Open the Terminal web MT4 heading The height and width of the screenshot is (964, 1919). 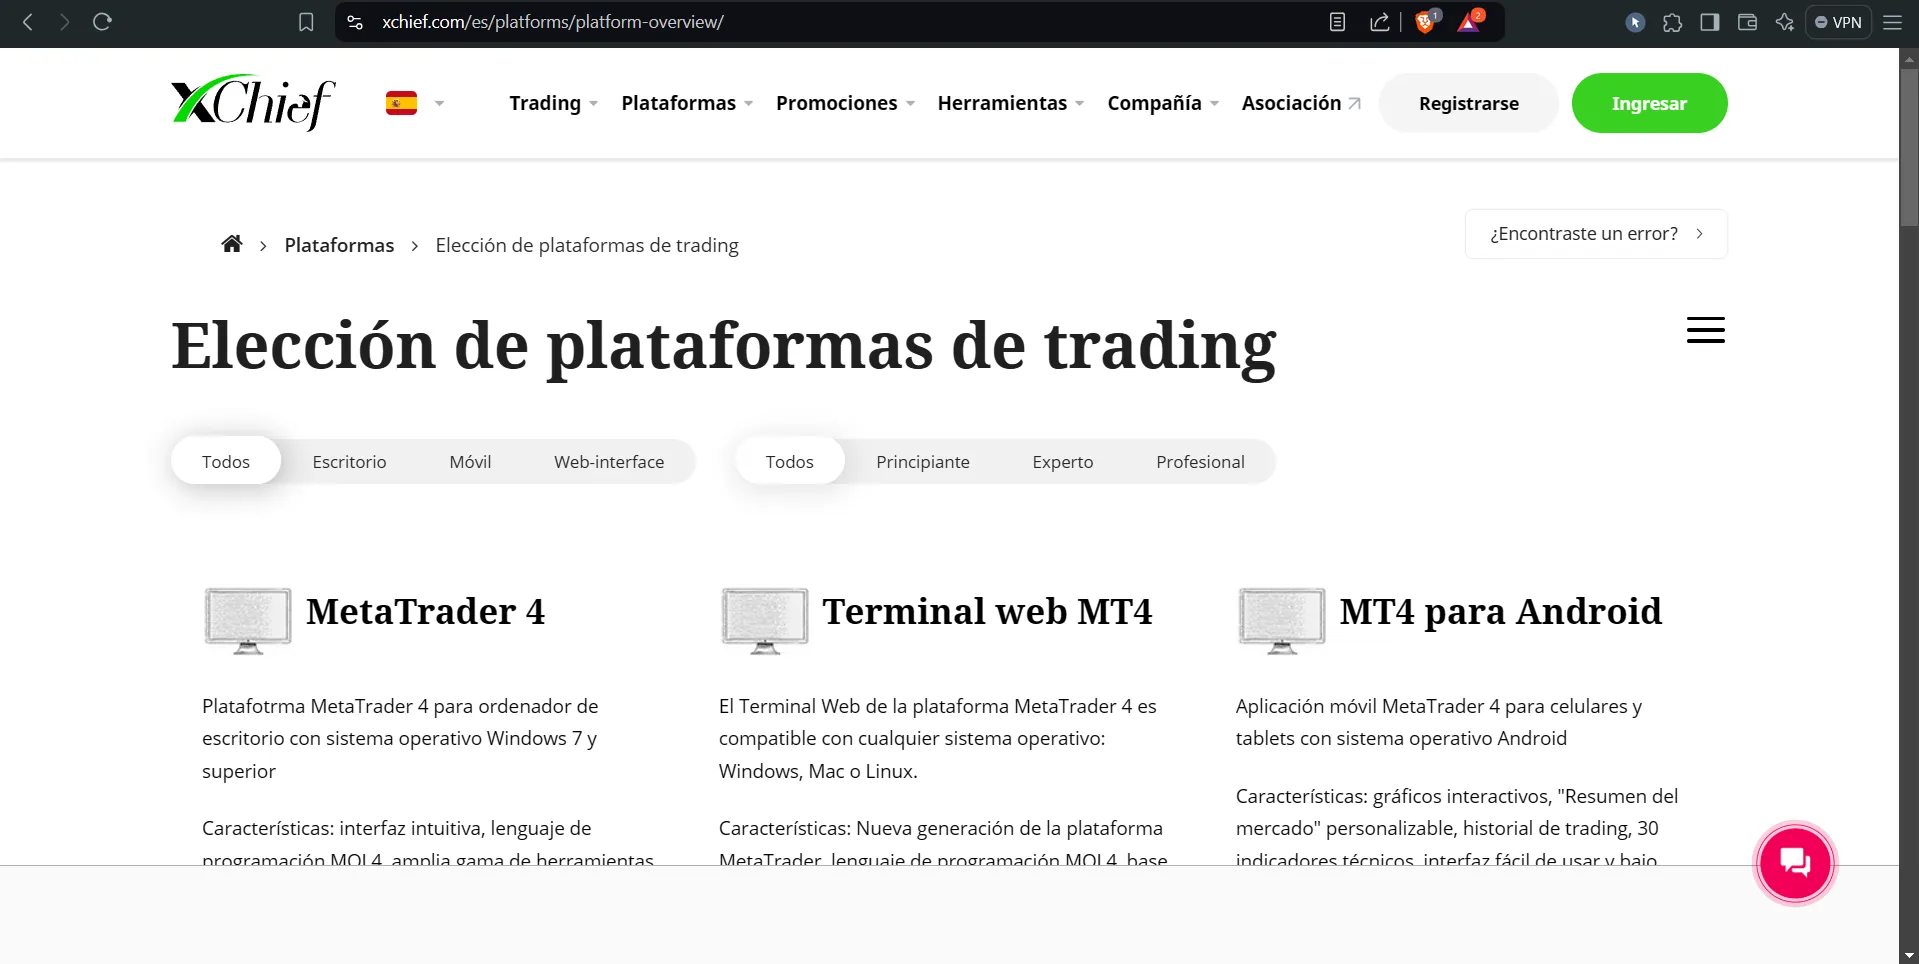[x=987, y=611]
